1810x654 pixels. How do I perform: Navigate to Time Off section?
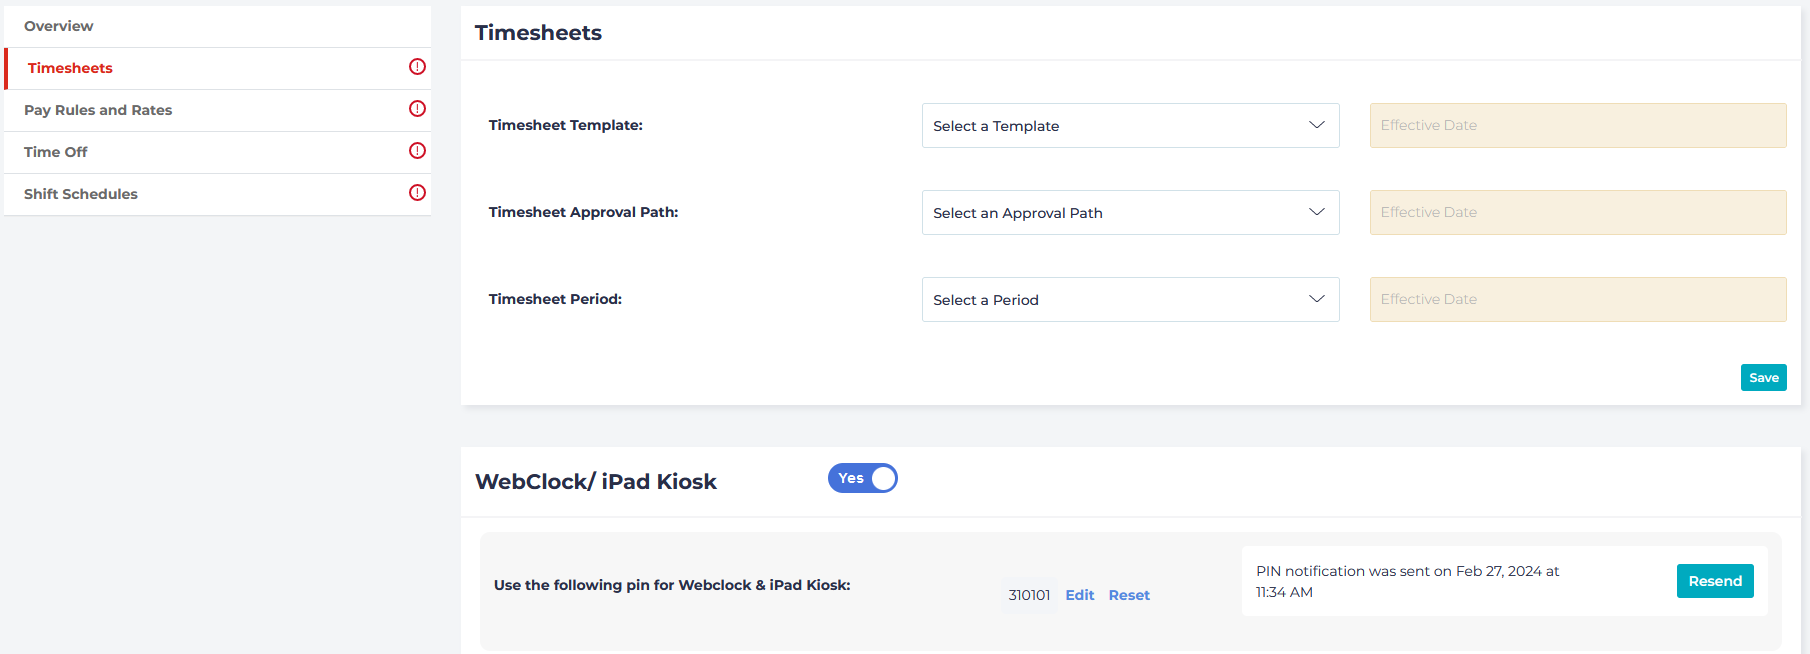[x=56, y=152]
